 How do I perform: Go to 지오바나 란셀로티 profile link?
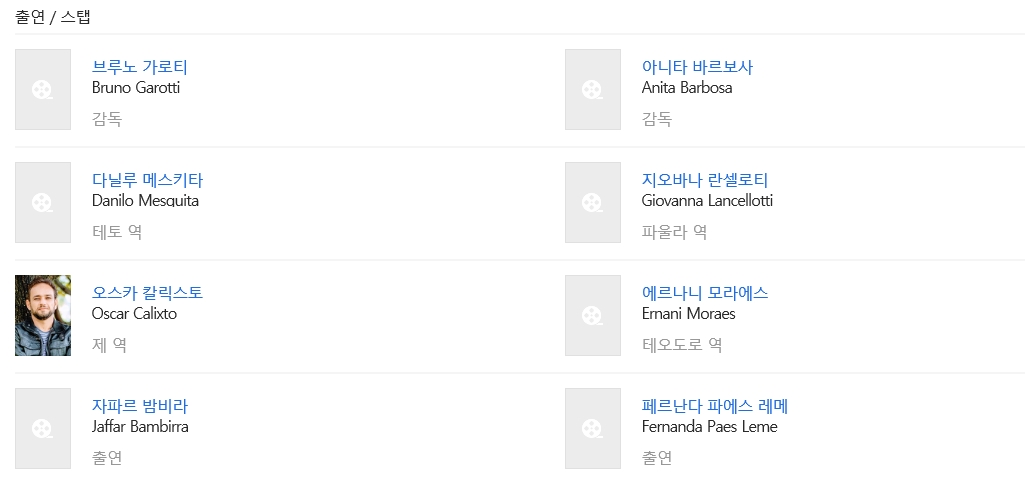(704, 180)
